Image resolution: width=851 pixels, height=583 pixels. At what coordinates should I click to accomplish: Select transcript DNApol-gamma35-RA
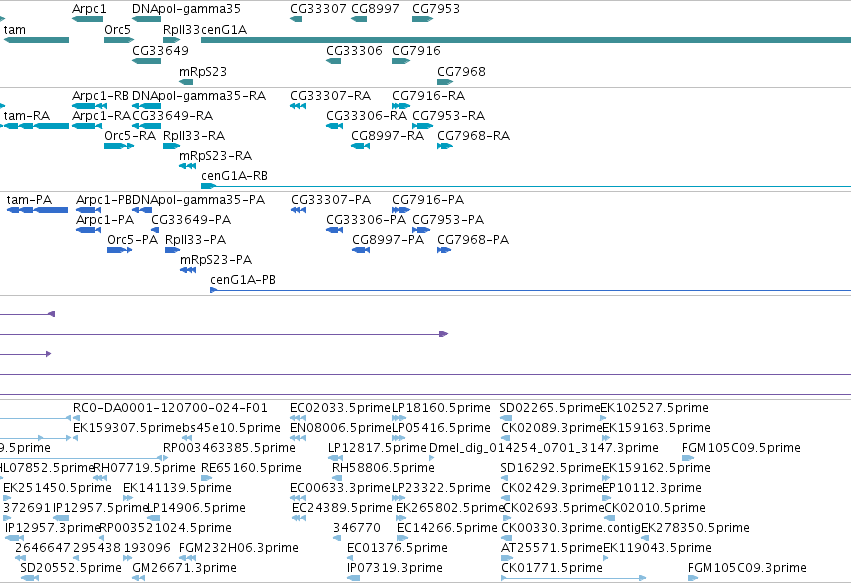199,96
